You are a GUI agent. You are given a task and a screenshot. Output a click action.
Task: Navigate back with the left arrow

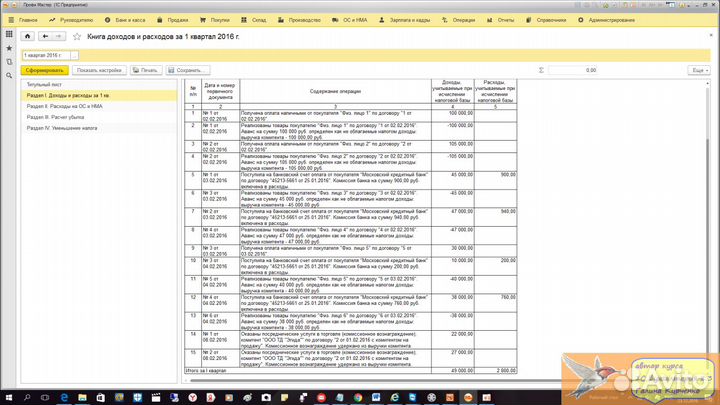click(x=44, y=36)
